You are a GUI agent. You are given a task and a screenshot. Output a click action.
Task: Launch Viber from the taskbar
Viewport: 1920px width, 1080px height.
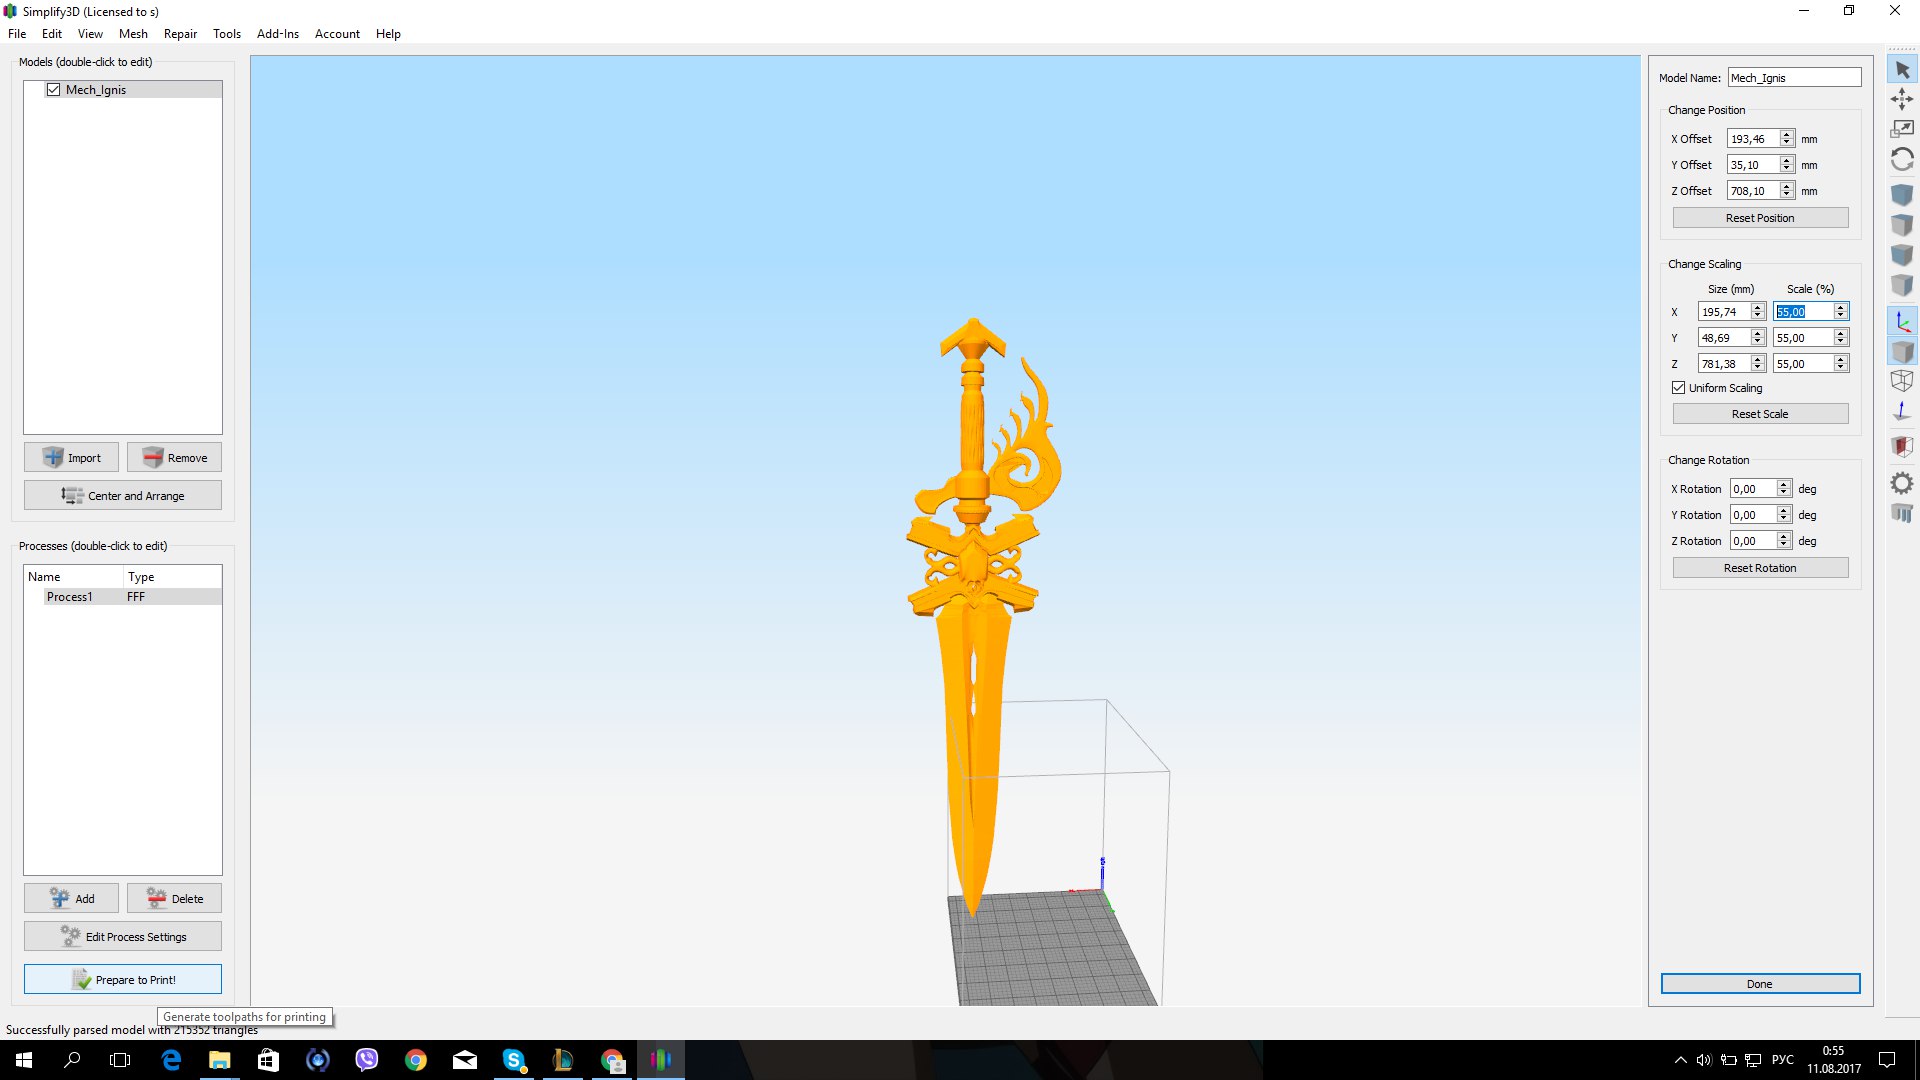pyautogui.click(x=367, y=1060)
